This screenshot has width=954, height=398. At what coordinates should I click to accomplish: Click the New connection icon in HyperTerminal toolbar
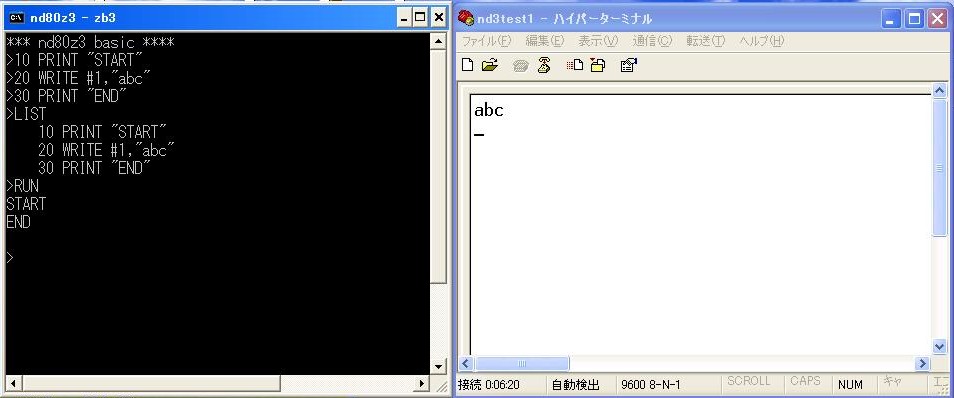(x=467, y=65)
